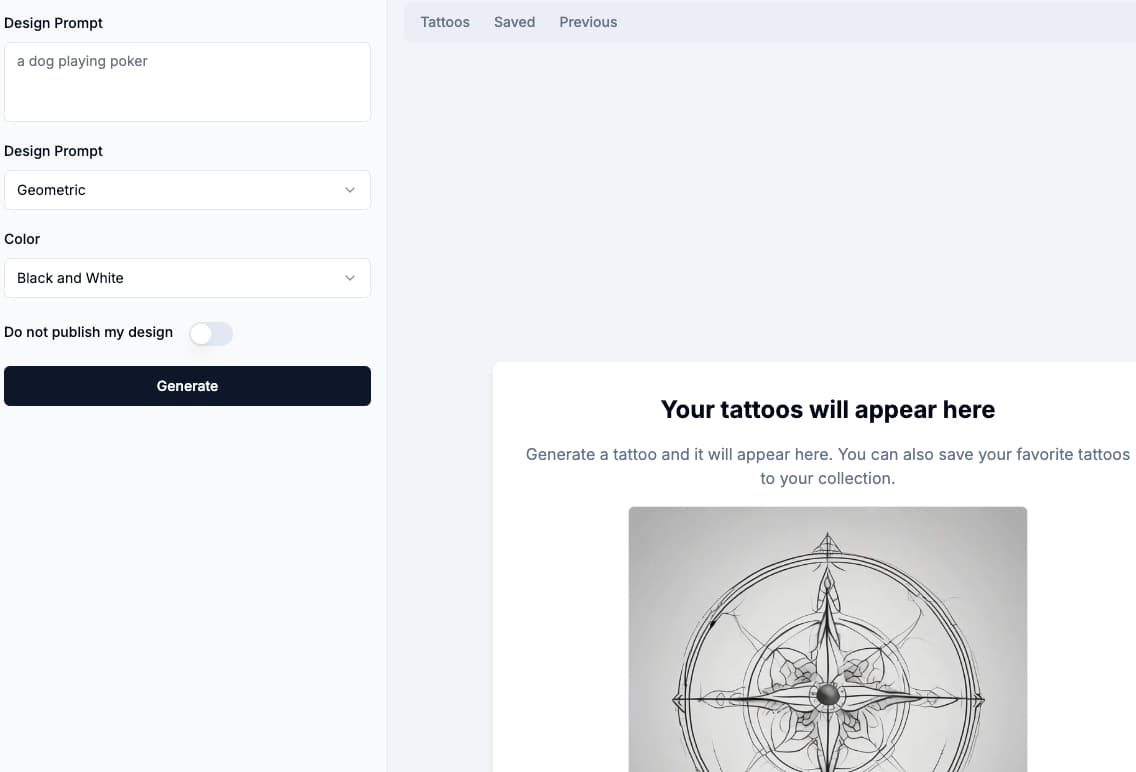Screen dimensions: 1136x772
Task: Toggle the Do not publish my design switch
Action: (211, 333)
